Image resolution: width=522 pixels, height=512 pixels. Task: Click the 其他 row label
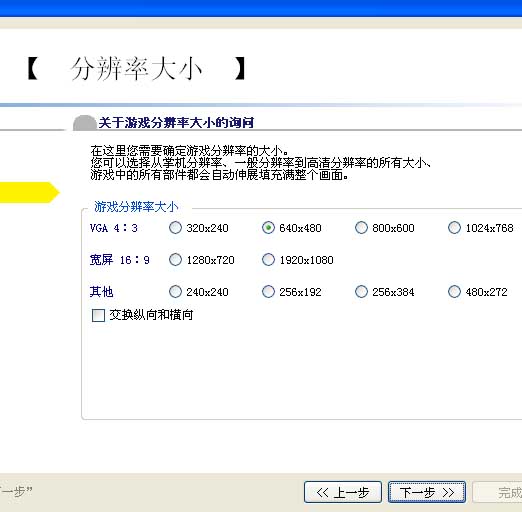tap(101, 292)
